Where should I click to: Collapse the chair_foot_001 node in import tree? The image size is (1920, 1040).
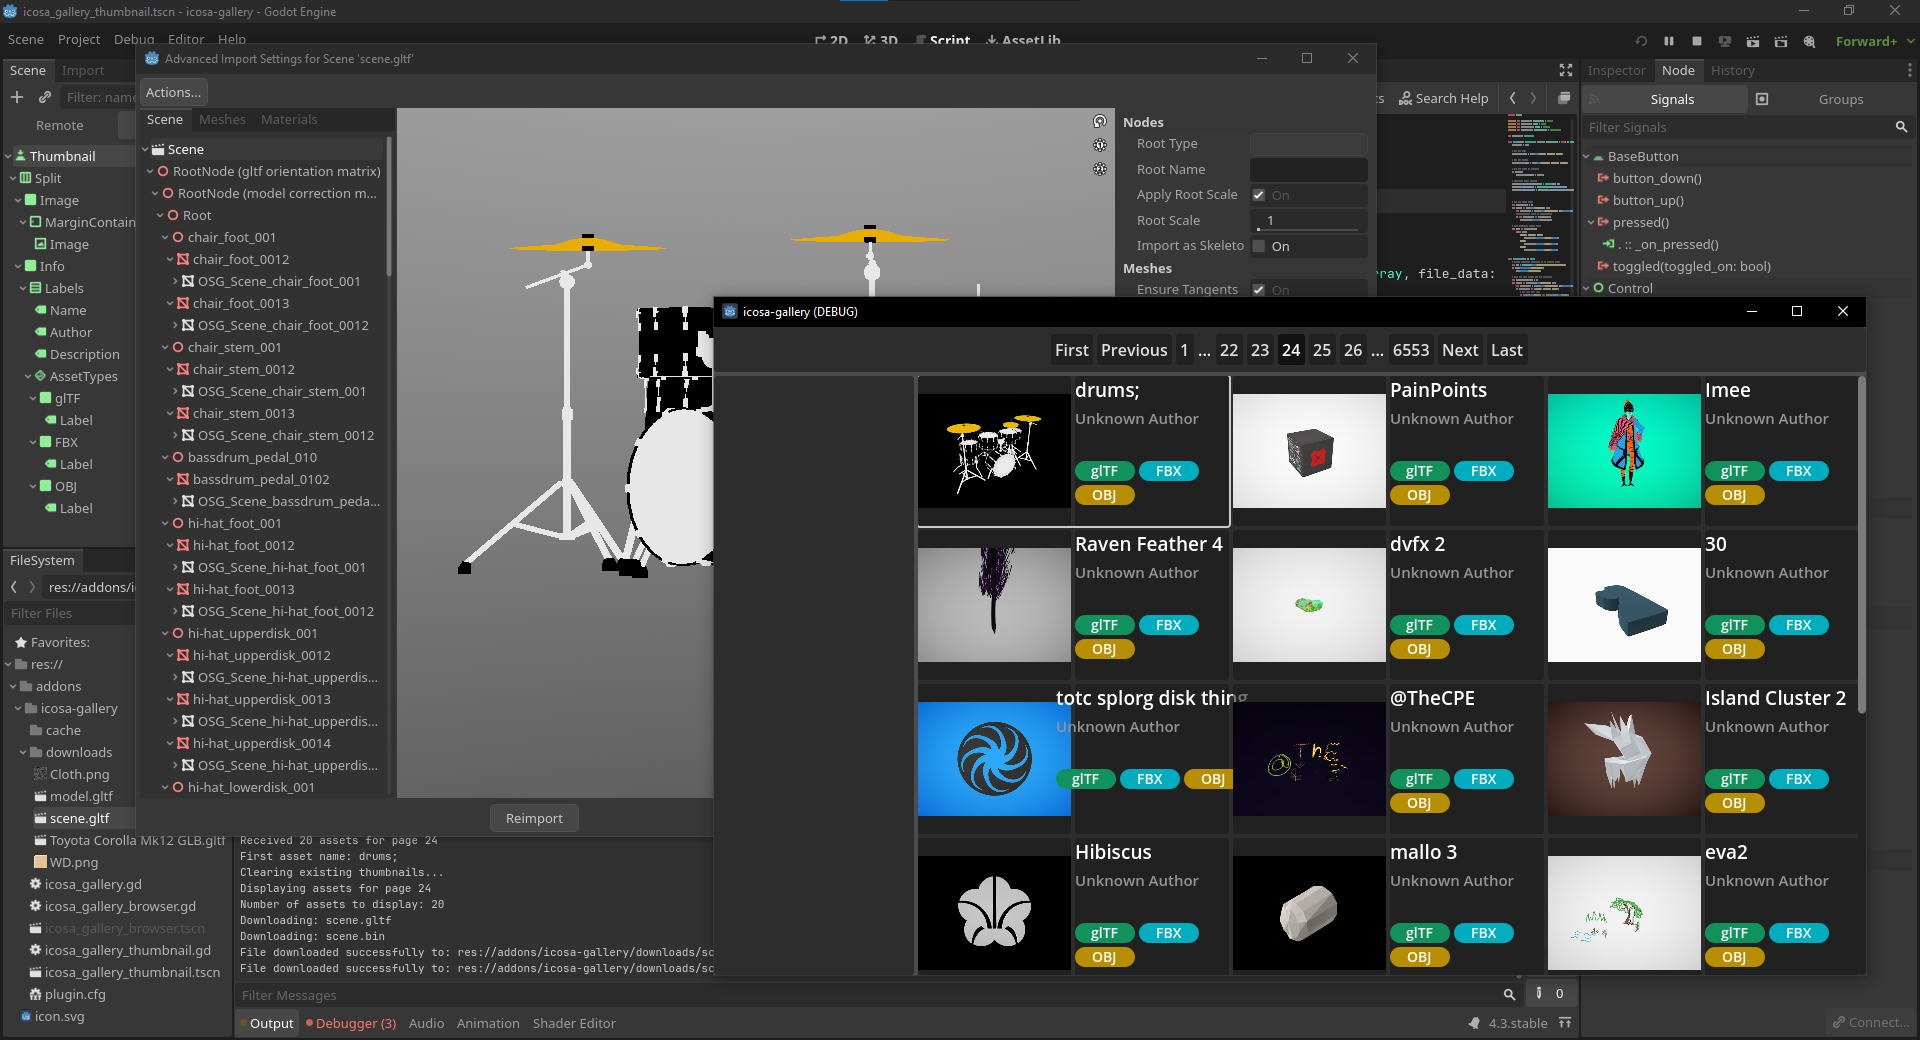pyautogui.click(x=166, y=238)
